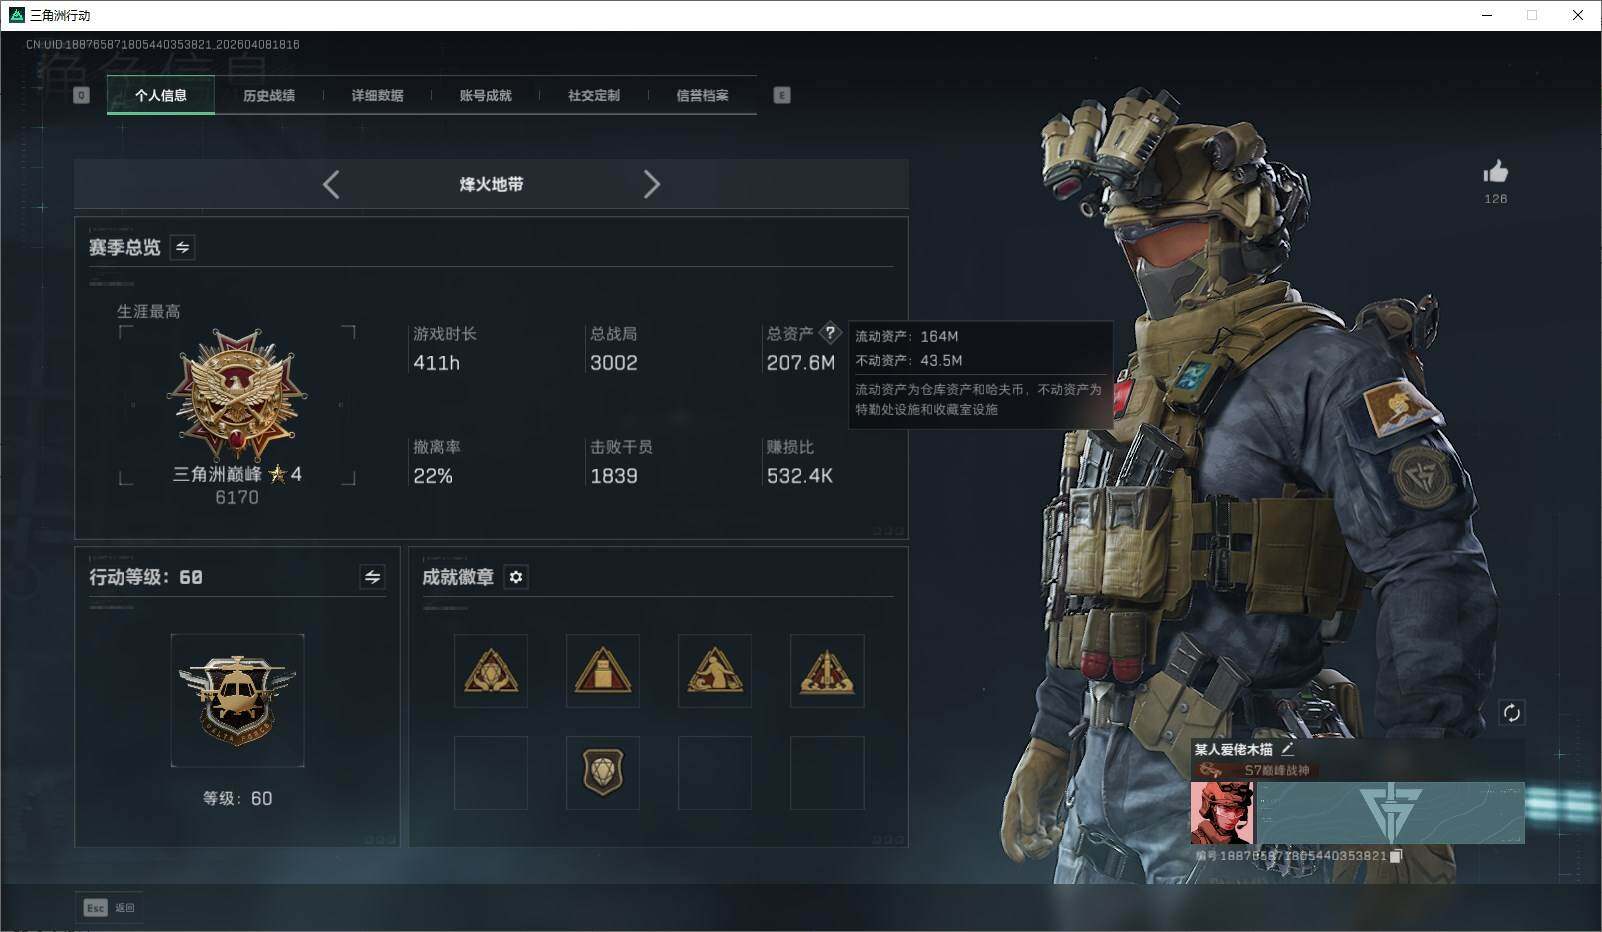Copy the player ID number
The height and width of the screenshot is (932, 1602).
coord(1397,856)
